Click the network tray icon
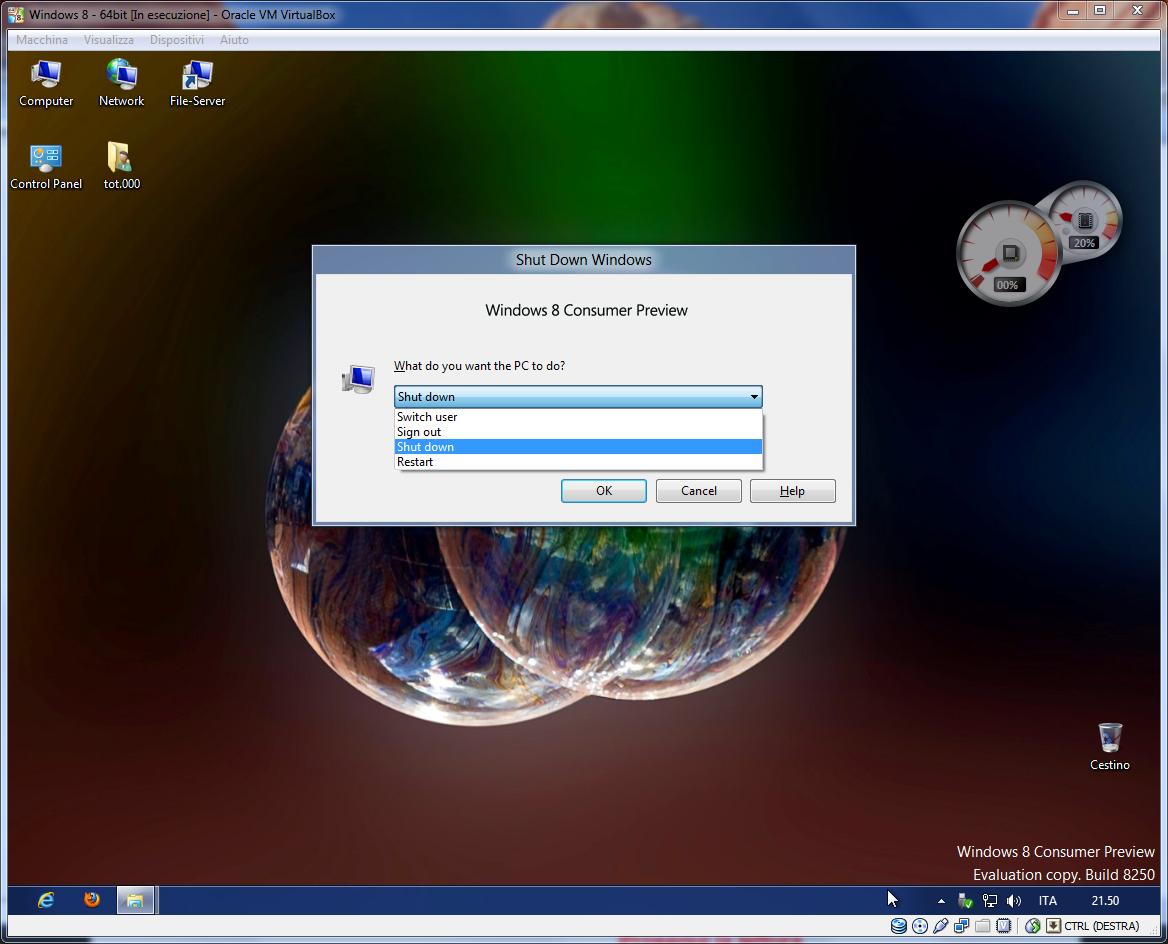Screen dimensions: 1168x944 pos(989,901)
